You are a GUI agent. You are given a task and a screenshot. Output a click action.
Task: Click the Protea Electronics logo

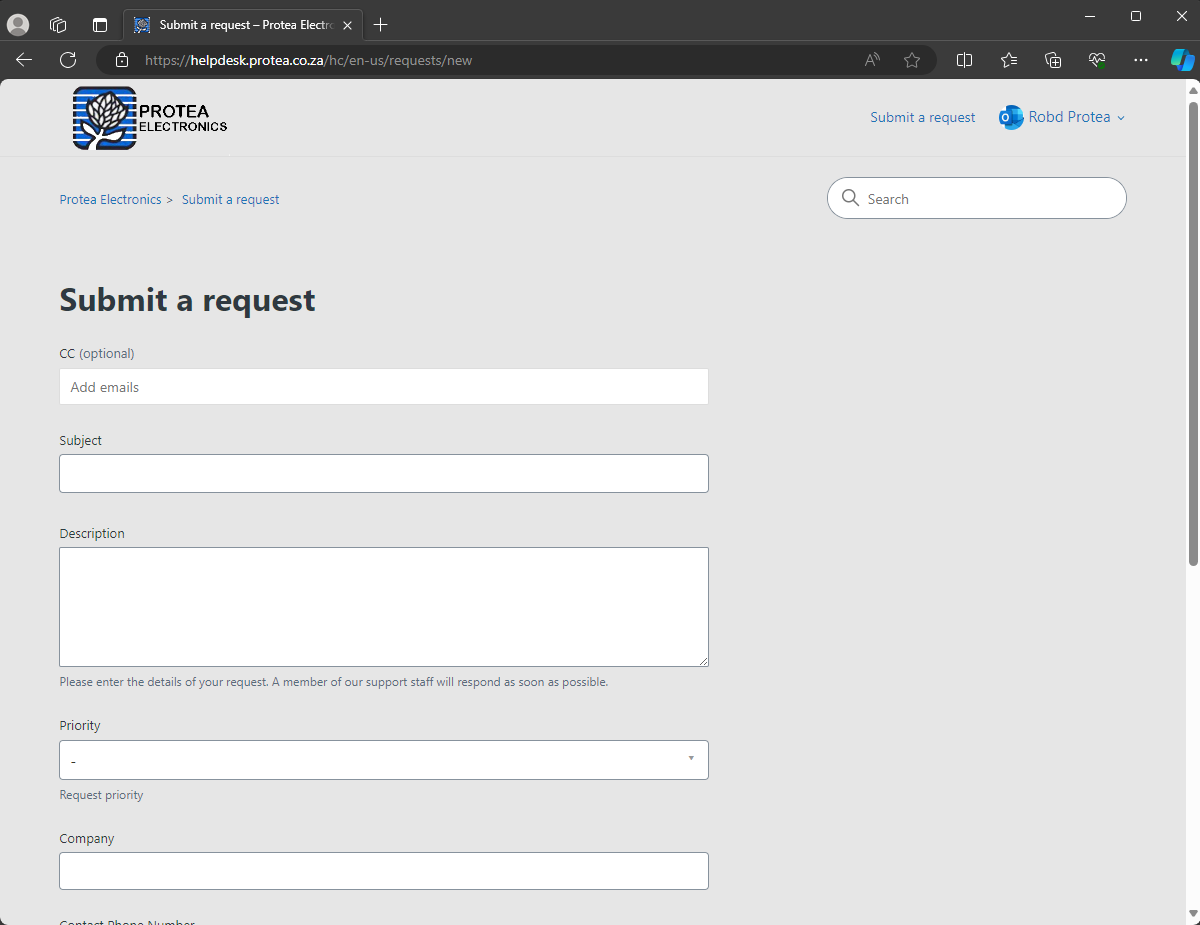click(148, 117)
